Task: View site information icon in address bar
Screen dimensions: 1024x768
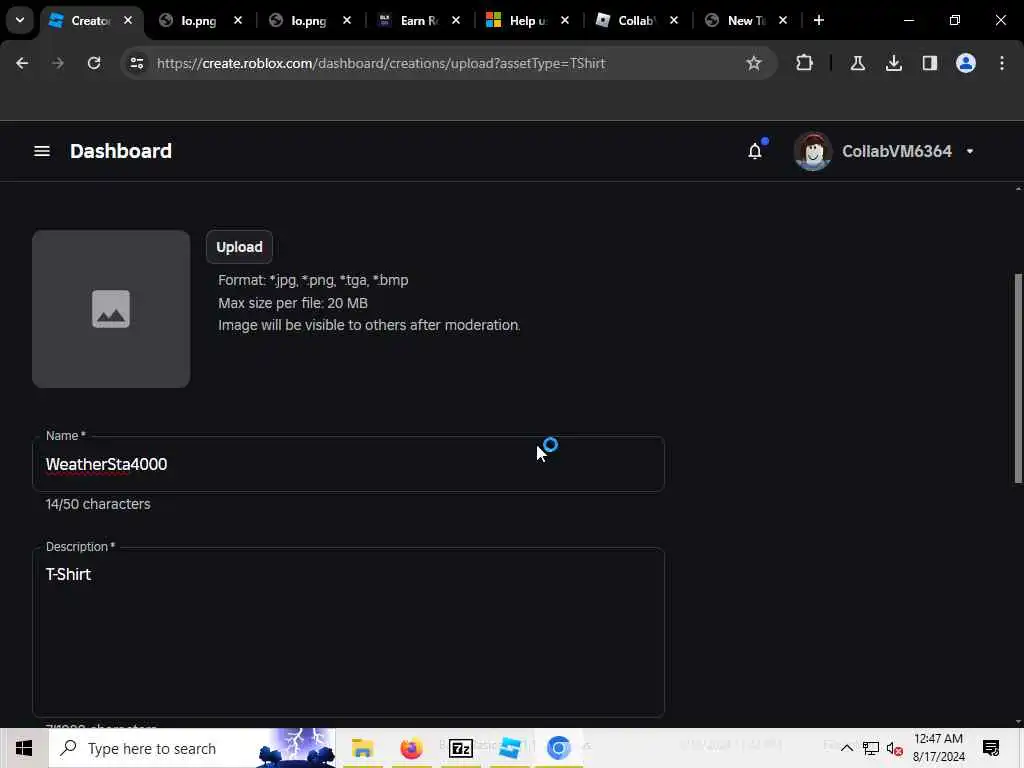Action: coord(136,63)
